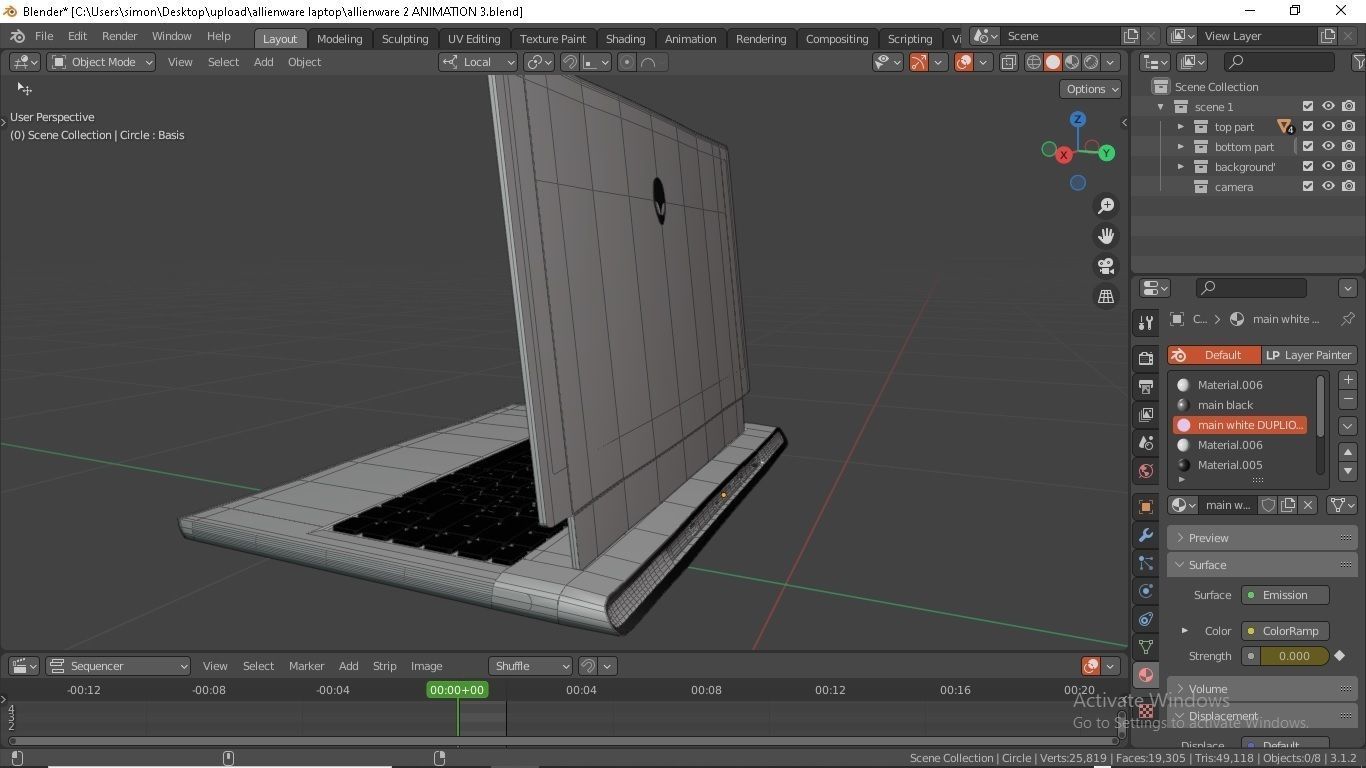Viewport: 1366px width, 768px height.
Task: Expand the 'bottom part' collection
Action: pyautogui.click(x=1181, y=147)
